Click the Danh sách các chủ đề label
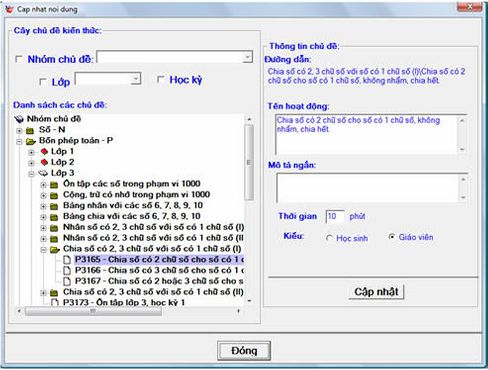This screenshot has height=370, width=488. click(x=60, y=105)
